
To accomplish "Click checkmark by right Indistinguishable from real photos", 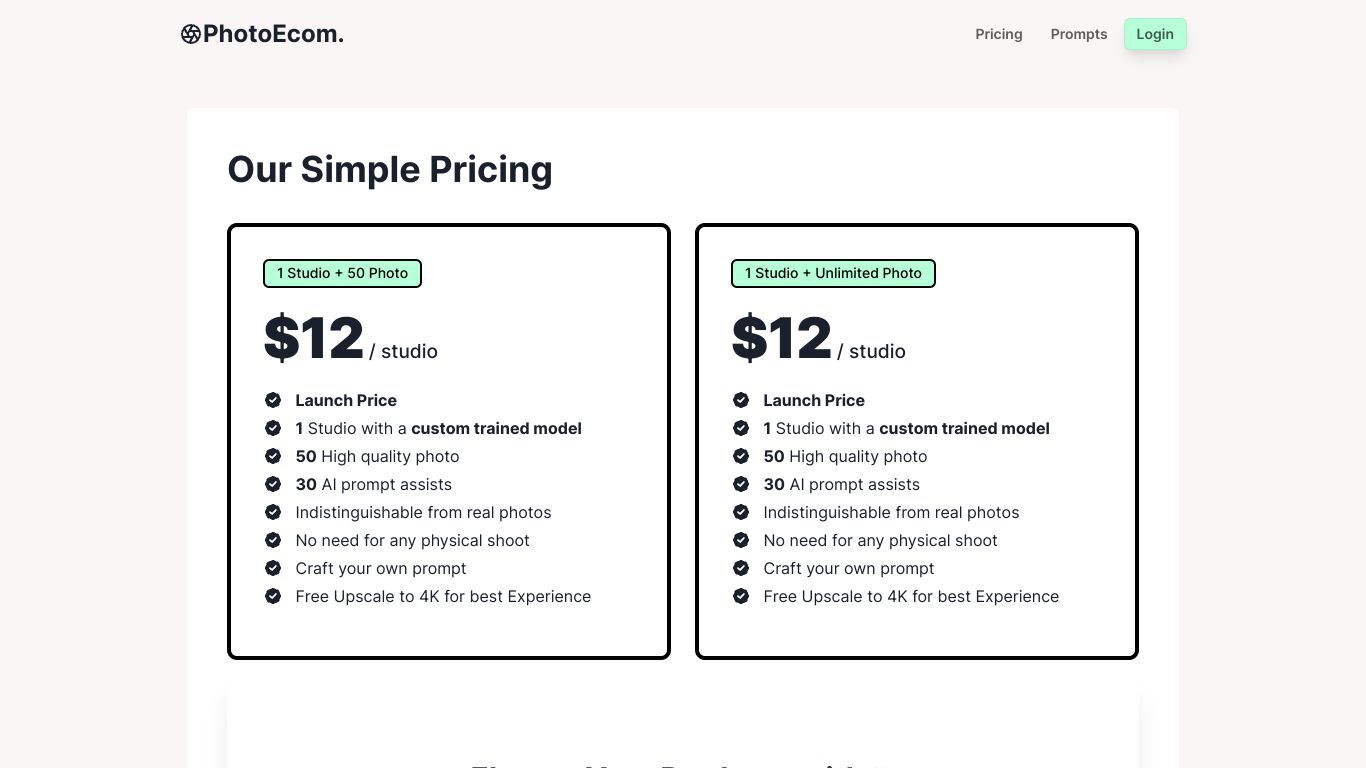I will 741,512.
